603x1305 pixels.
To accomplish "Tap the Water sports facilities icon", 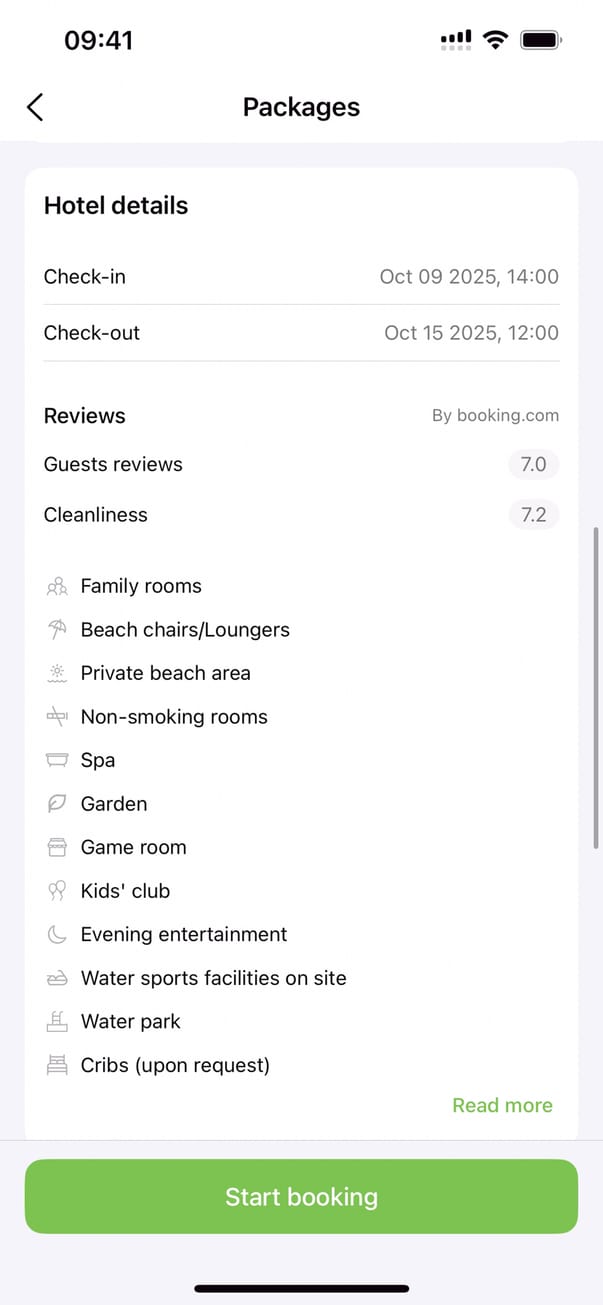I will pos(57,978).
